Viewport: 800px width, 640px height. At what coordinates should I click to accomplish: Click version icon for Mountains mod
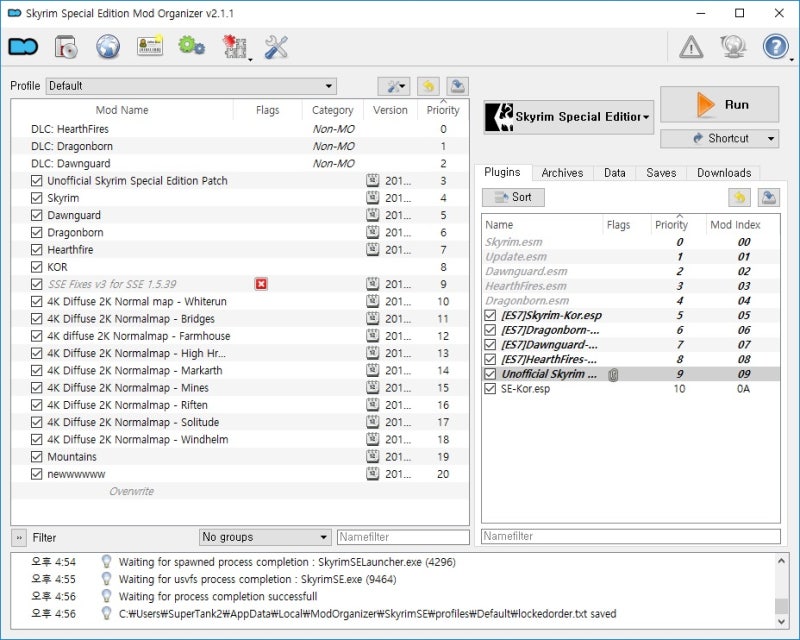pyautogui.click(x=373, y=456)
